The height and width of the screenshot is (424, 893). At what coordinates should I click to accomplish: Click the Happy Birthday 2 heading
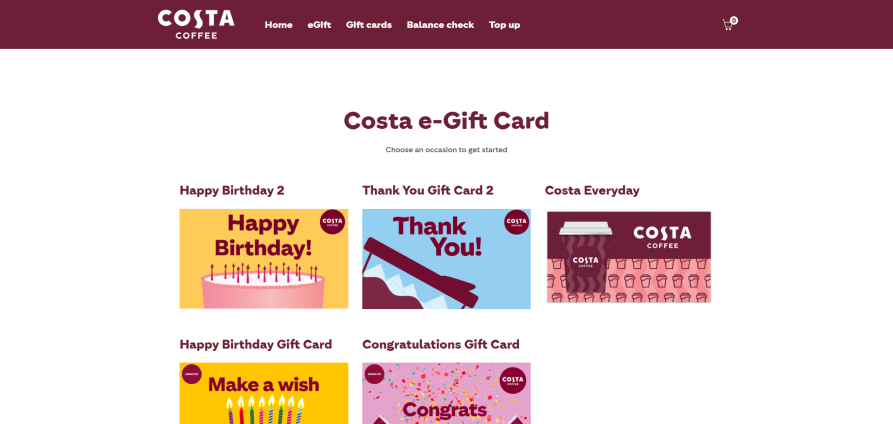coord(232,190)
